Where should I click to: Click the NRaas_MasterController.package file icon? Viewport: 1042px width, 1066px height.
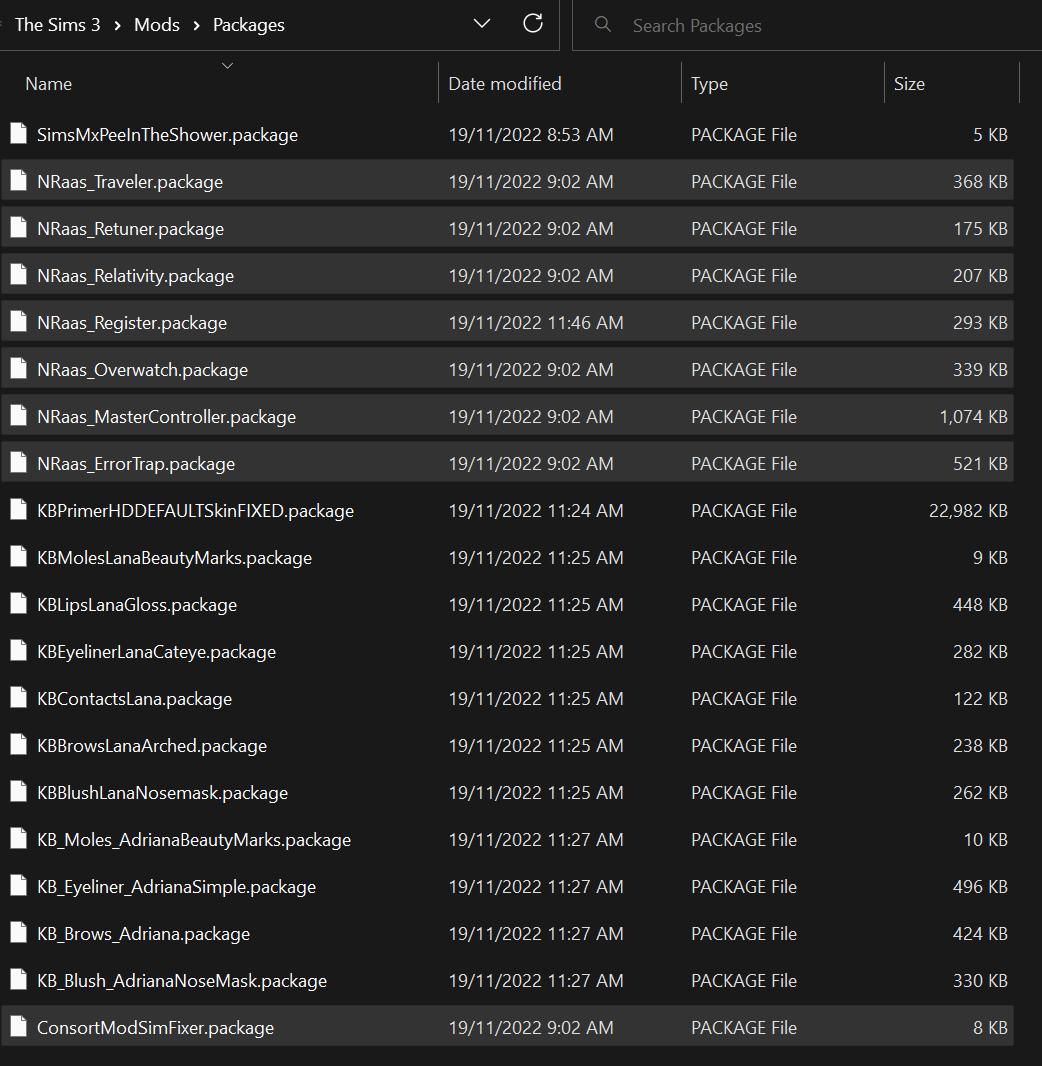click(18, 415)
